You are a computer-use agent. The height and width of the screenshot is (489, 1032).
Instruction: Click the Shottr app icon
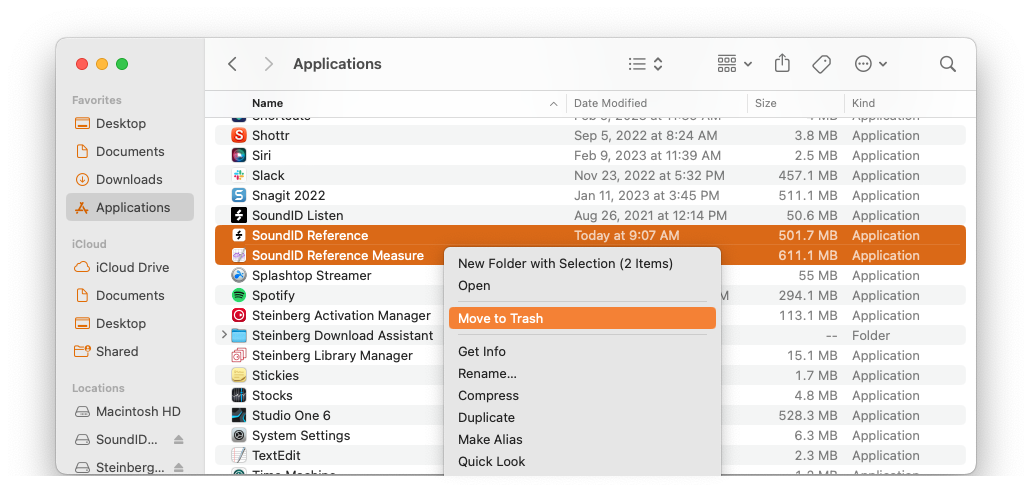coord(239,136)
